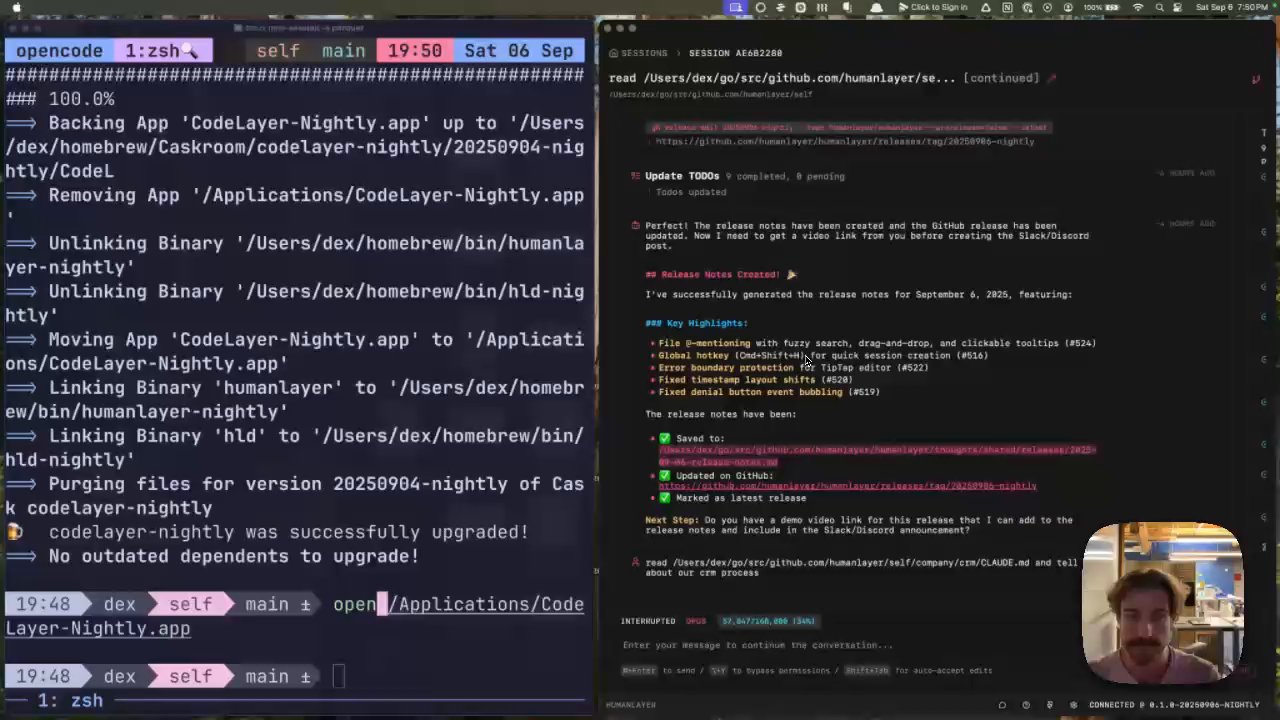Click the webcam picture-in-picture thumbnail
This screenshot has height=720, width=1280.
tap(1162, 601)
